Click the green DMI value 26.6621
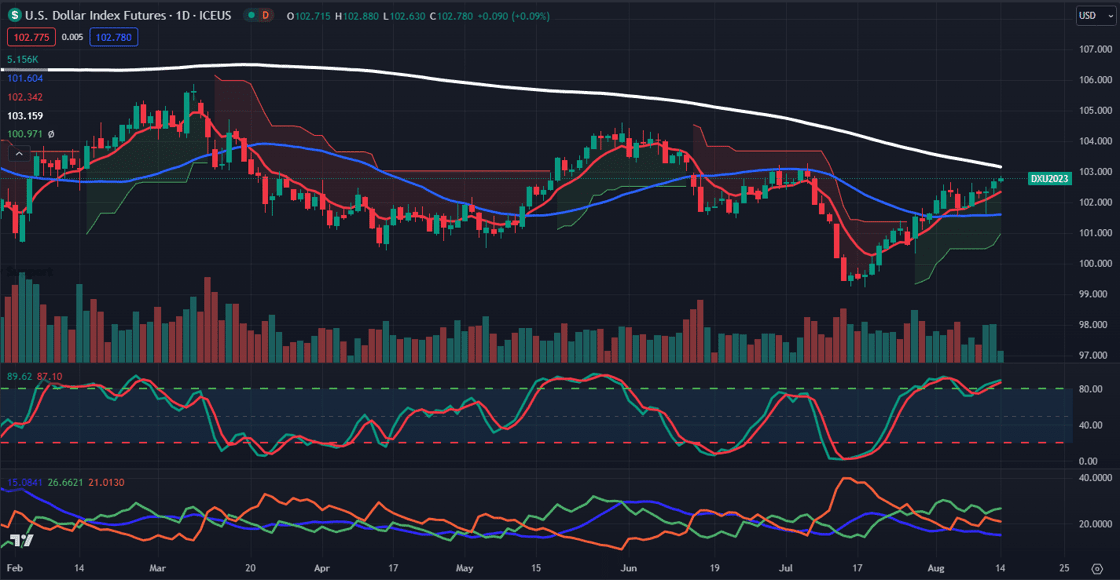The image size is (1120, 580). (x=63, y=483)
